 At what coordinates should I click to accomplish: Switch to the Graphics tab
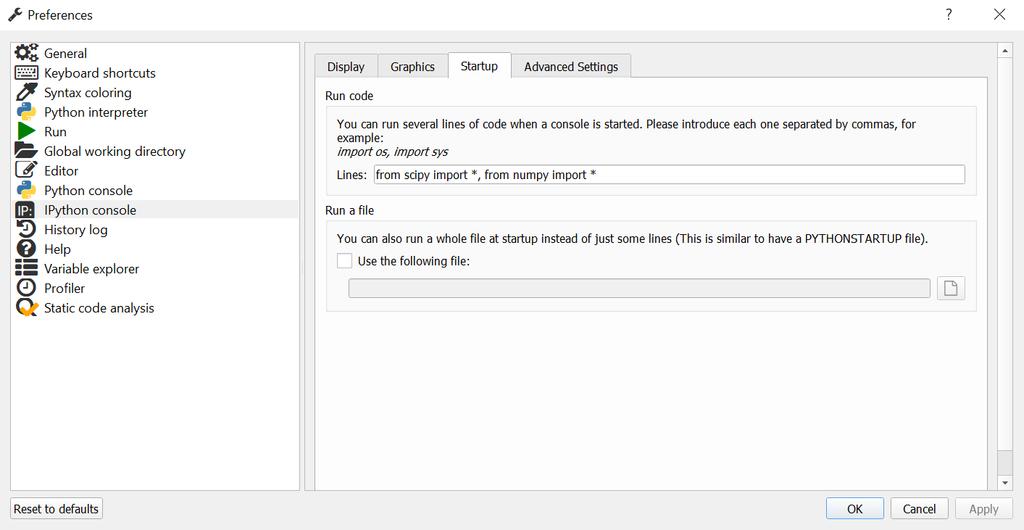(x=413, y=67)
